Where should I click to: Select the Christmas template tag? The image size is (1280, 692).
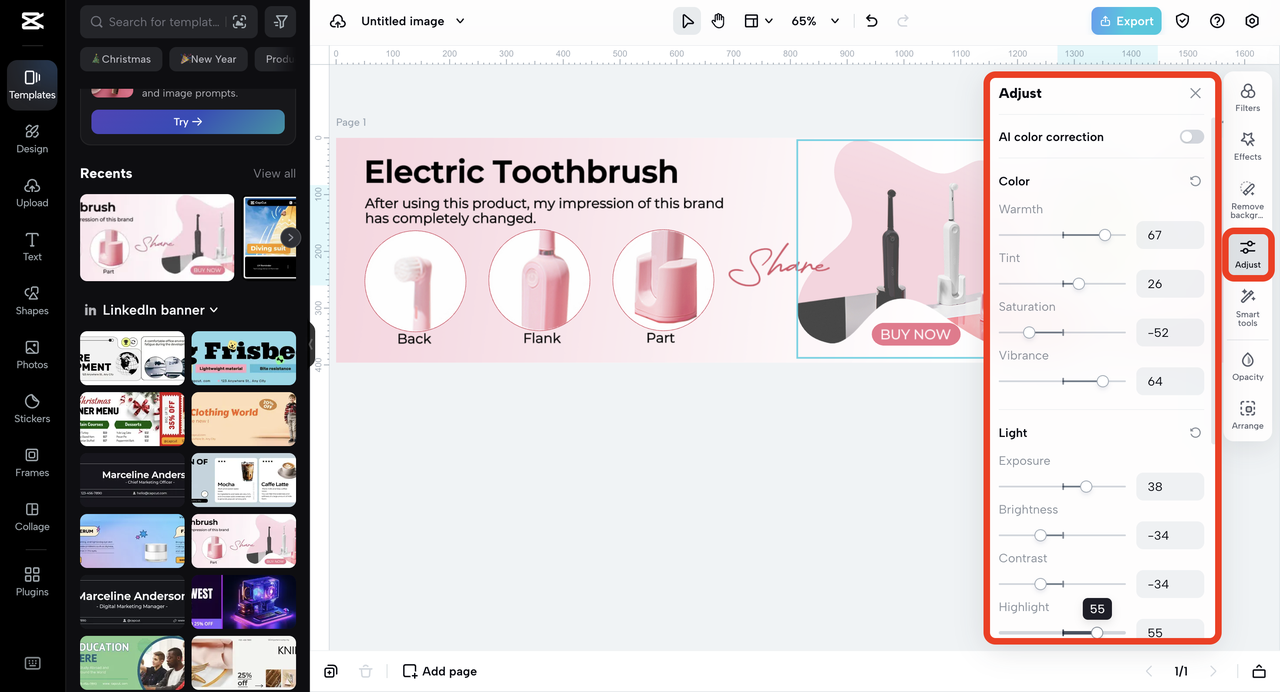(x=121, y=59)
